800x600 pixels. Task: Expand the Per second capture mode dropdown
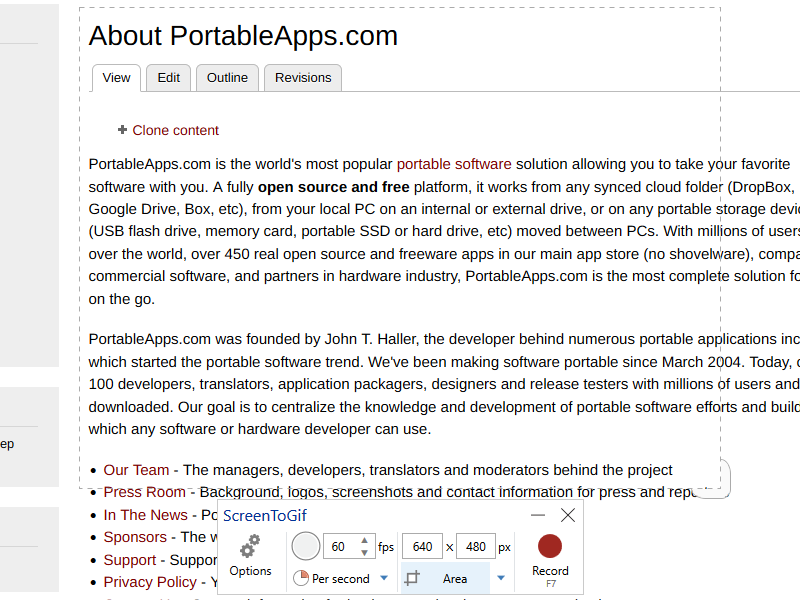(x=383, y=578)
